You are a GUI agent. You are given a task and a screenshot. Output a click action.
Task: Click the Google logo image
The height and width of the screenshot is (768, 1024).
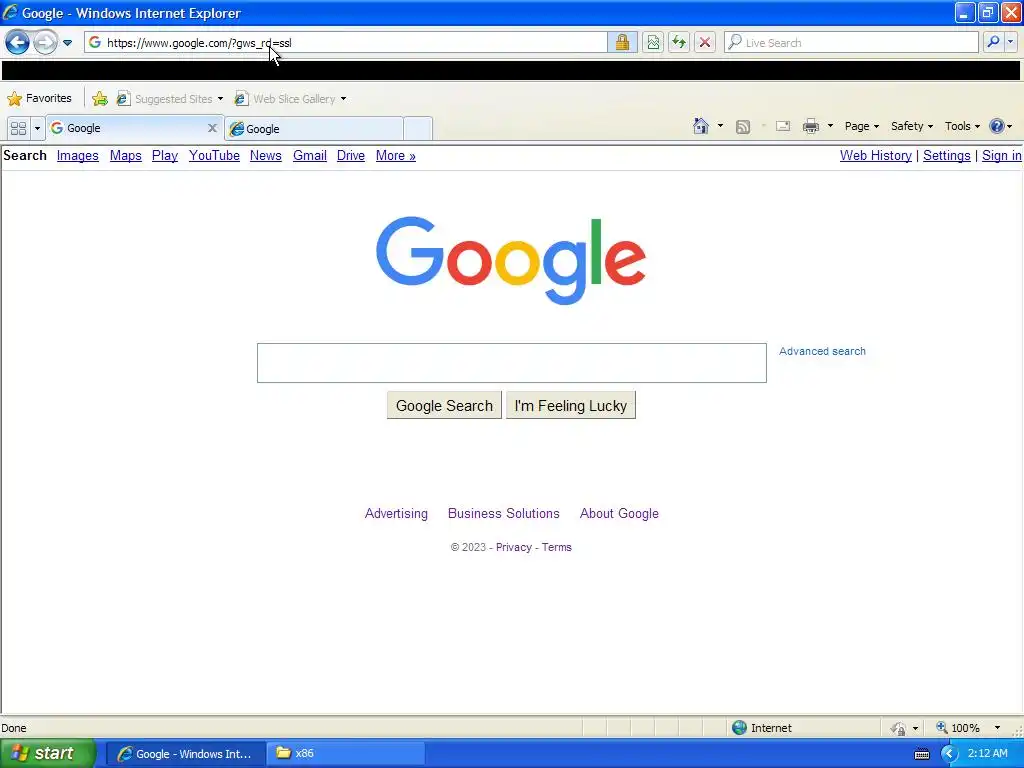[511, 260]
